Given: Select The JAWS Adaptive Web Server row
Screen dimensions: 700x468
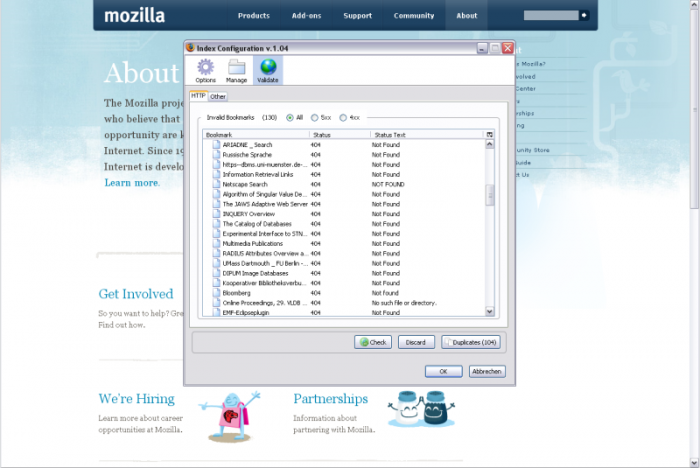Looking at the screenshot, I should tap(344, 204).
